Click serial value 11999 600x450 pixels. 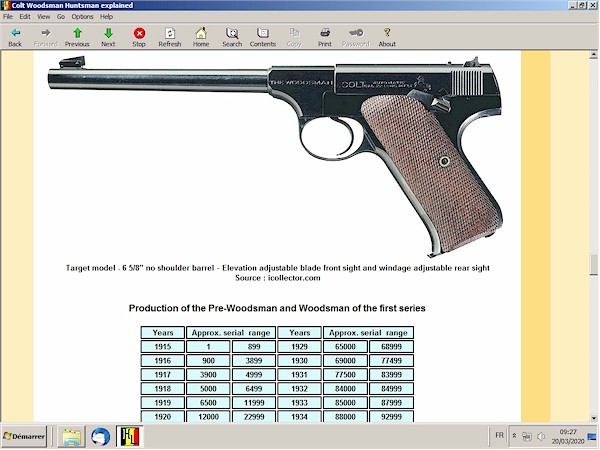click(254, 403)
